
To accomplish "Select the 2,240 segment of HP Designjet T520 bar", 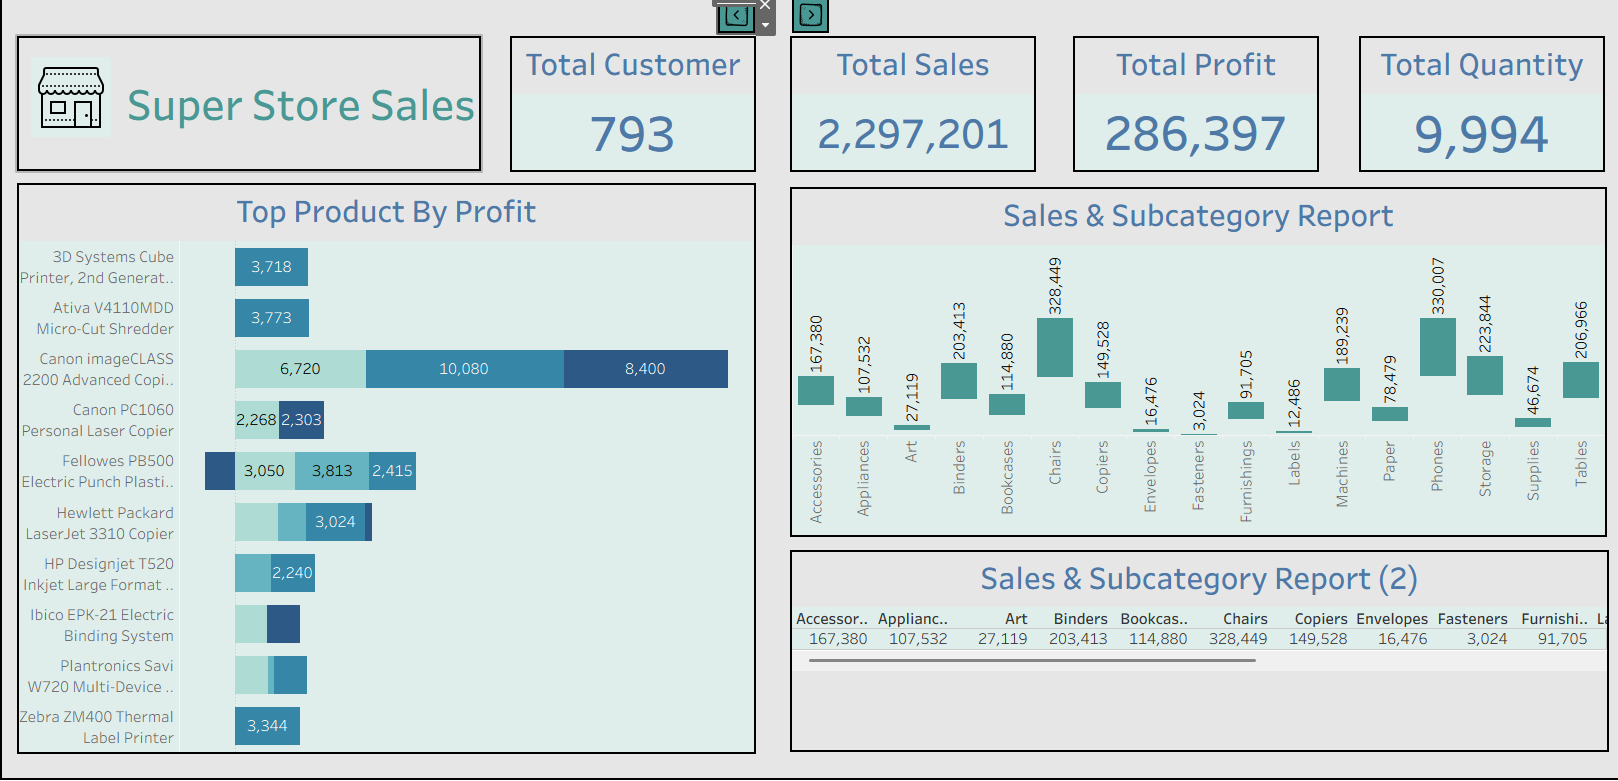I will (293, 573).
